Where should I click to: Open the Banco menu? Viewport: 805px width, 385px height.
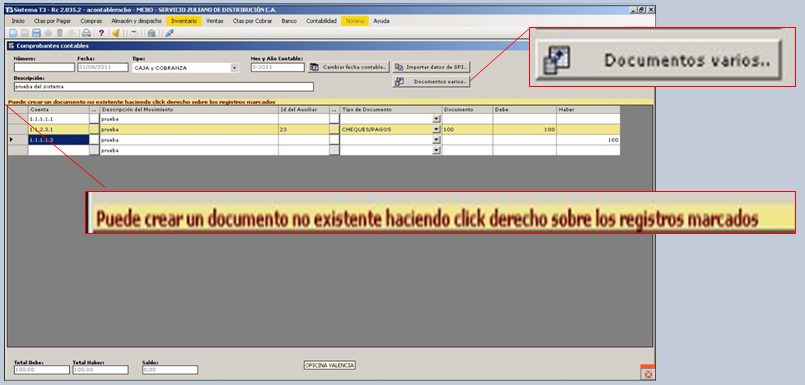(x=289, y=21)
